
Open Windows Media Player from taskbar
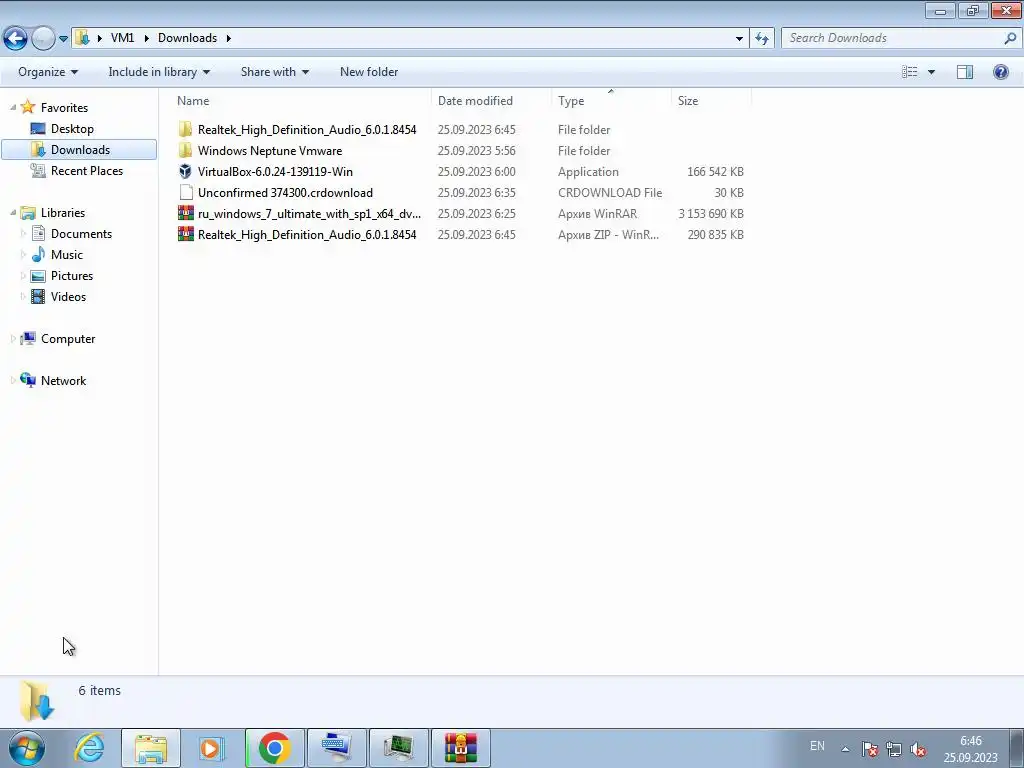[210, 748]
